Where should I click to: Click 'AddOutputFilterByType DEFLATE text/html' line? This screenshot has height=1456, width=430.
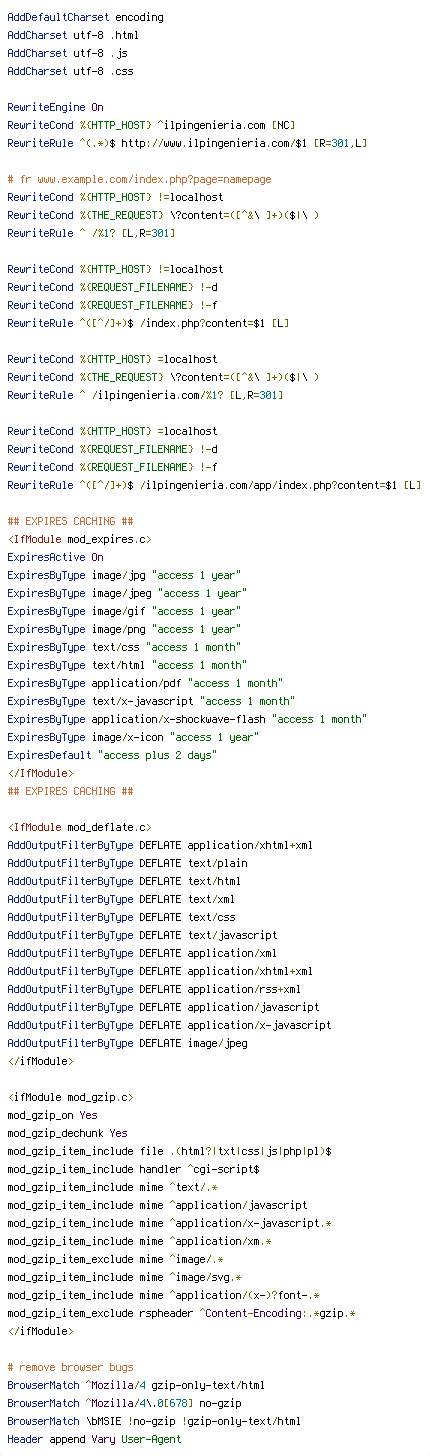coord(124,881)
